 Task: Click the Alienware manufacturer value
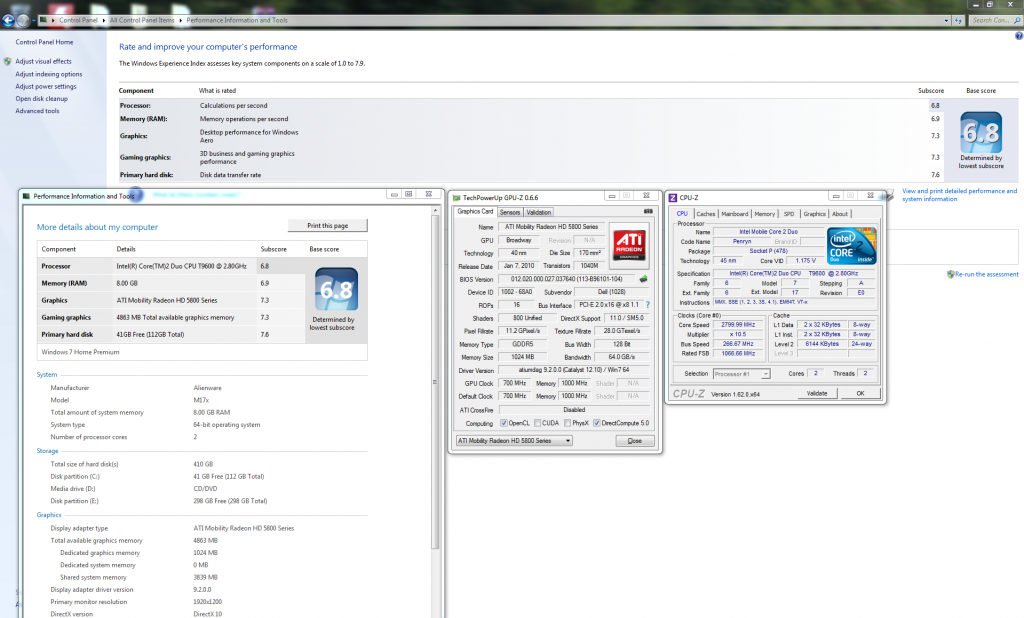click(x=208, y=388)
